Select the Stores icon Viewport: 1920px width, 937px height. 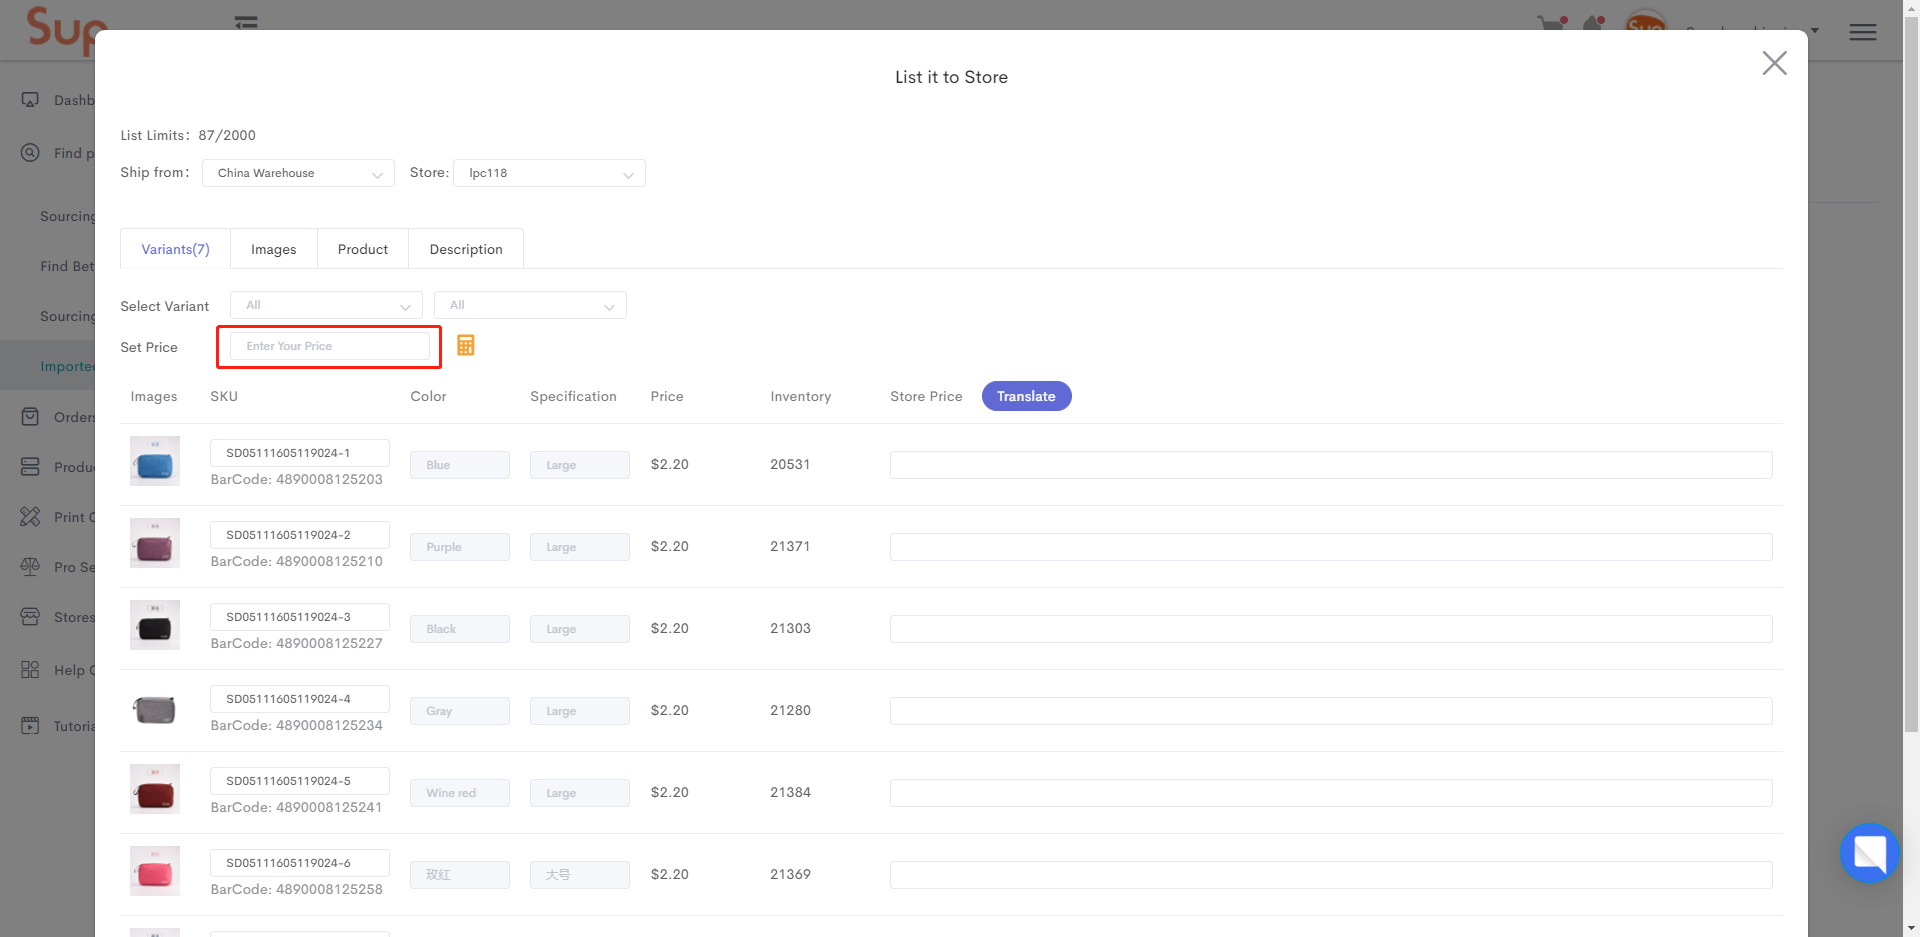(x=30, y=617)
